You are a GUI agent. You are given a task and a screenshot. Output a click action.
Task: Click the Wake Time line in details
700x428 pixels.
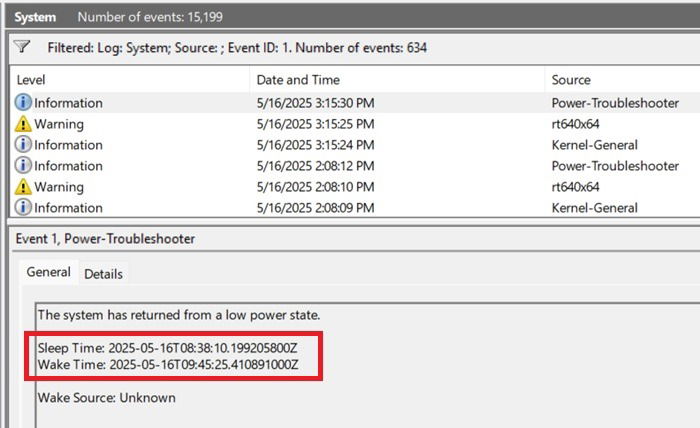pos(168,365)
